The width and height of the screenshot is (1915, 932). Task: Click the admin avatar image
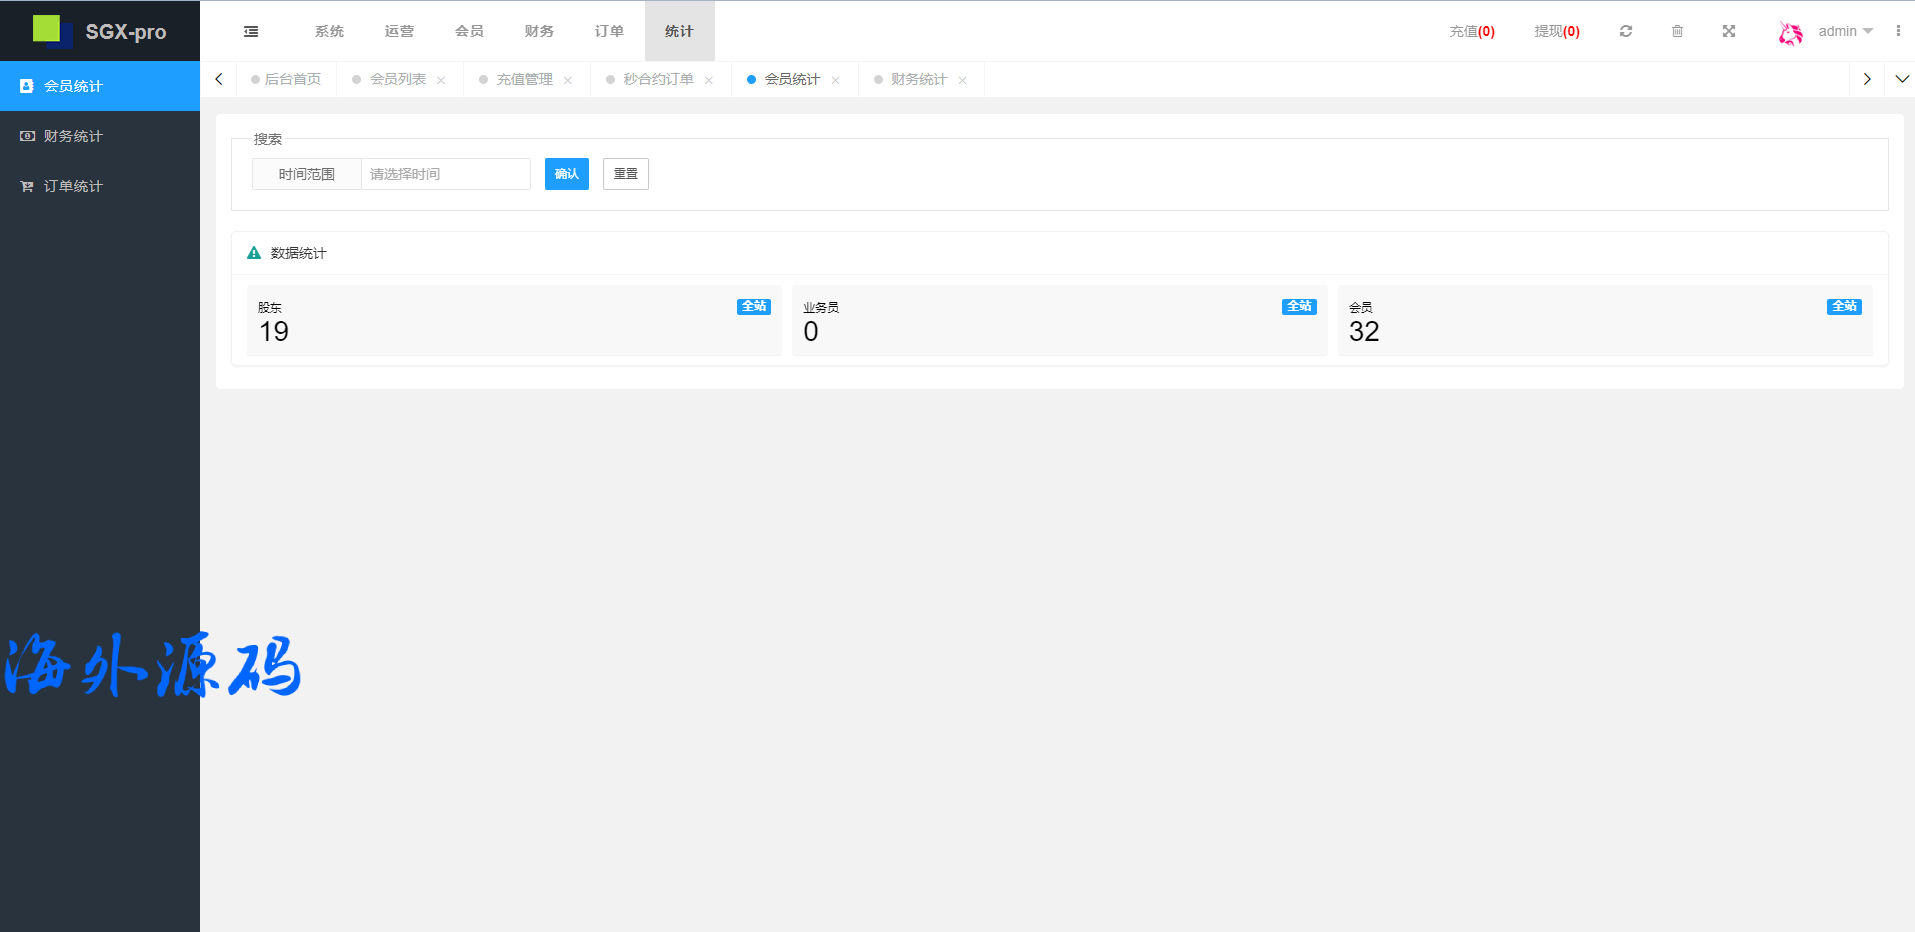pyautogui.click(x=1790, y=33)
